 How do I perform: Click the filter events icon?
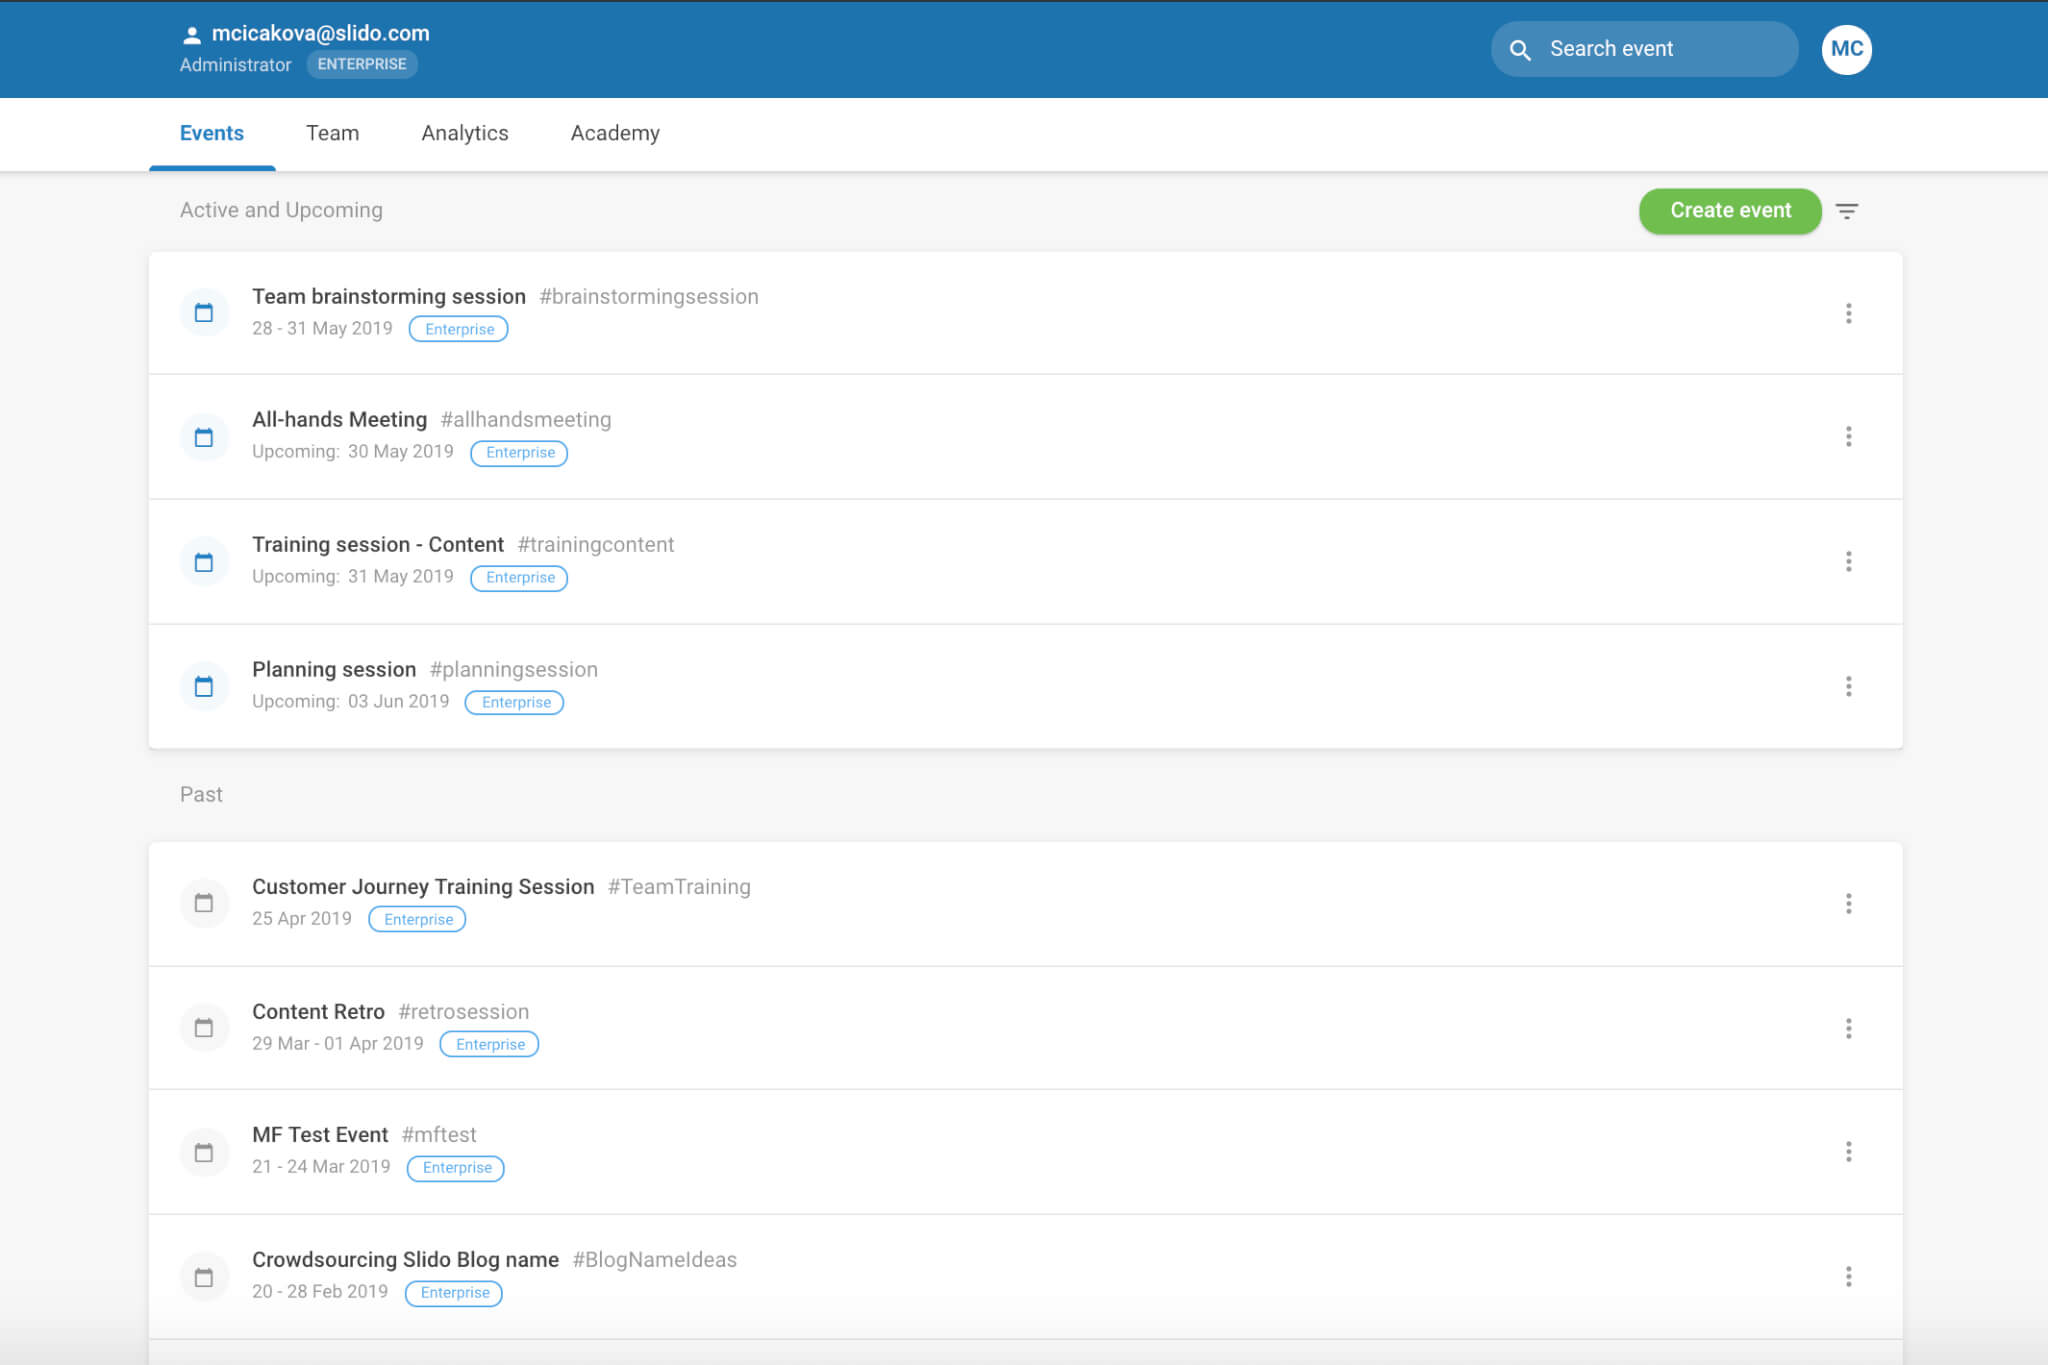click(x=1847, y=211)
